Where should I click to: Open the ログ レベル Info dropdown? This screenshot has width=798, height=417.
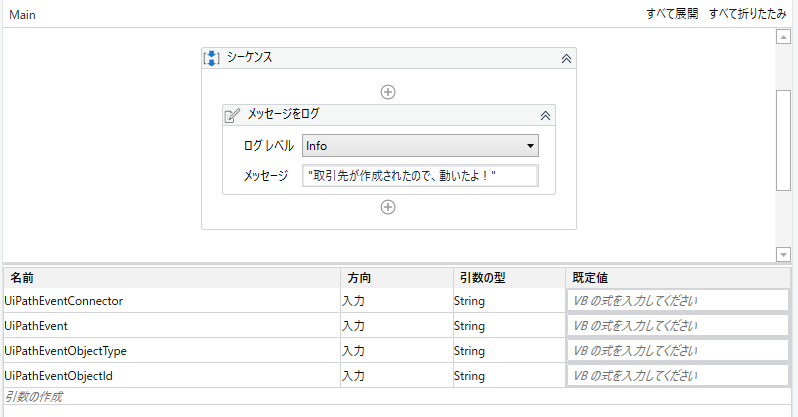pos(420,146)
